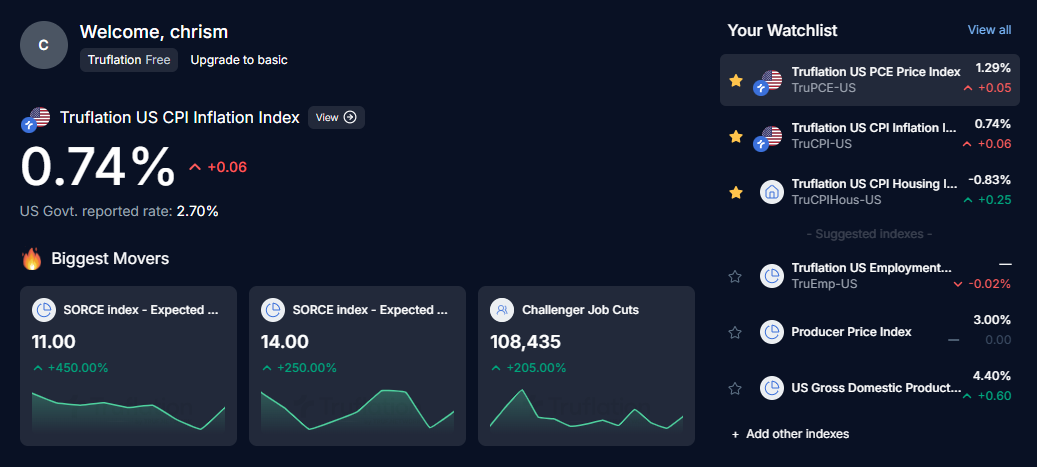This screenshot has width=1037, height=467.
Task: Unstar Truflation US PCE Price Index
Action: (x=736, y=80)
